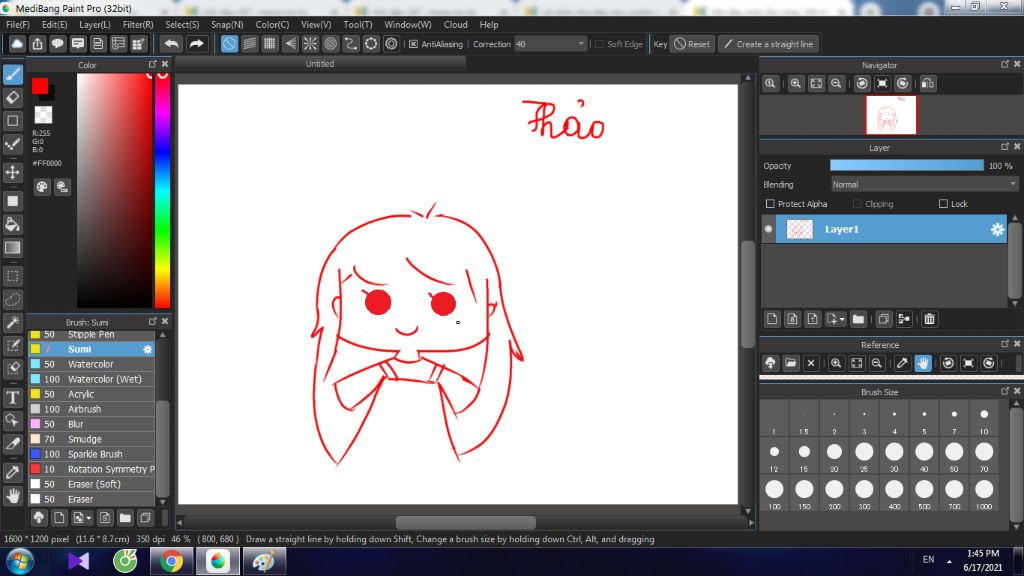Screen dimensions: 1024x576
Task: Enable parallel snap guide
Action: click(x=249, y=44)
